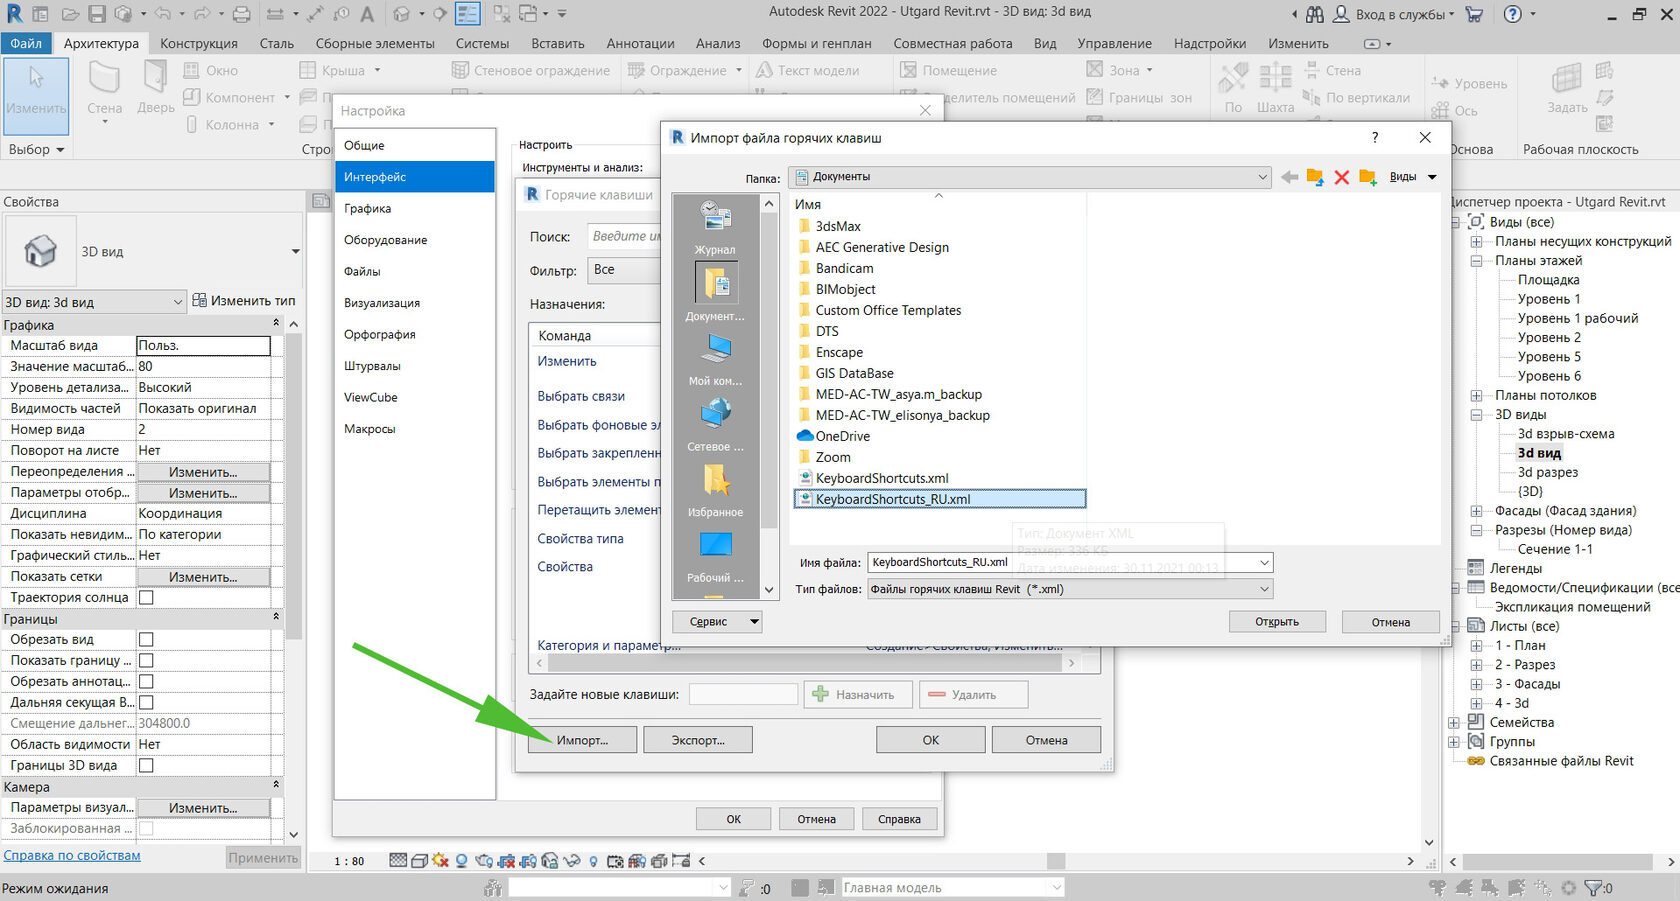Click the red Delete X icon in import dialog
This screenshot has width=1680, height=901.
click(1342, 177)
